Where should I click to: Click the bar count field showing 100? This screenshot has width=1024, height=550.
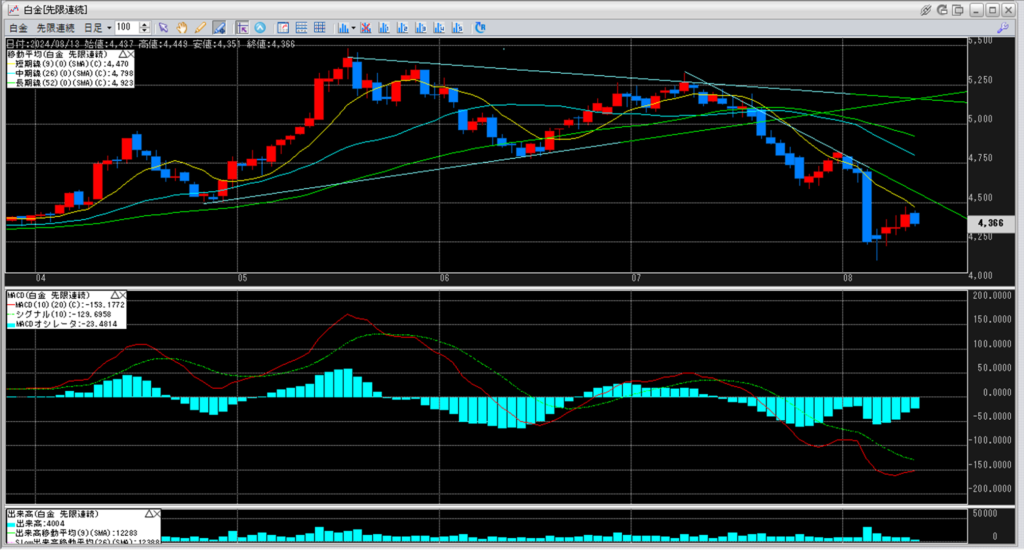coord(126,27)
